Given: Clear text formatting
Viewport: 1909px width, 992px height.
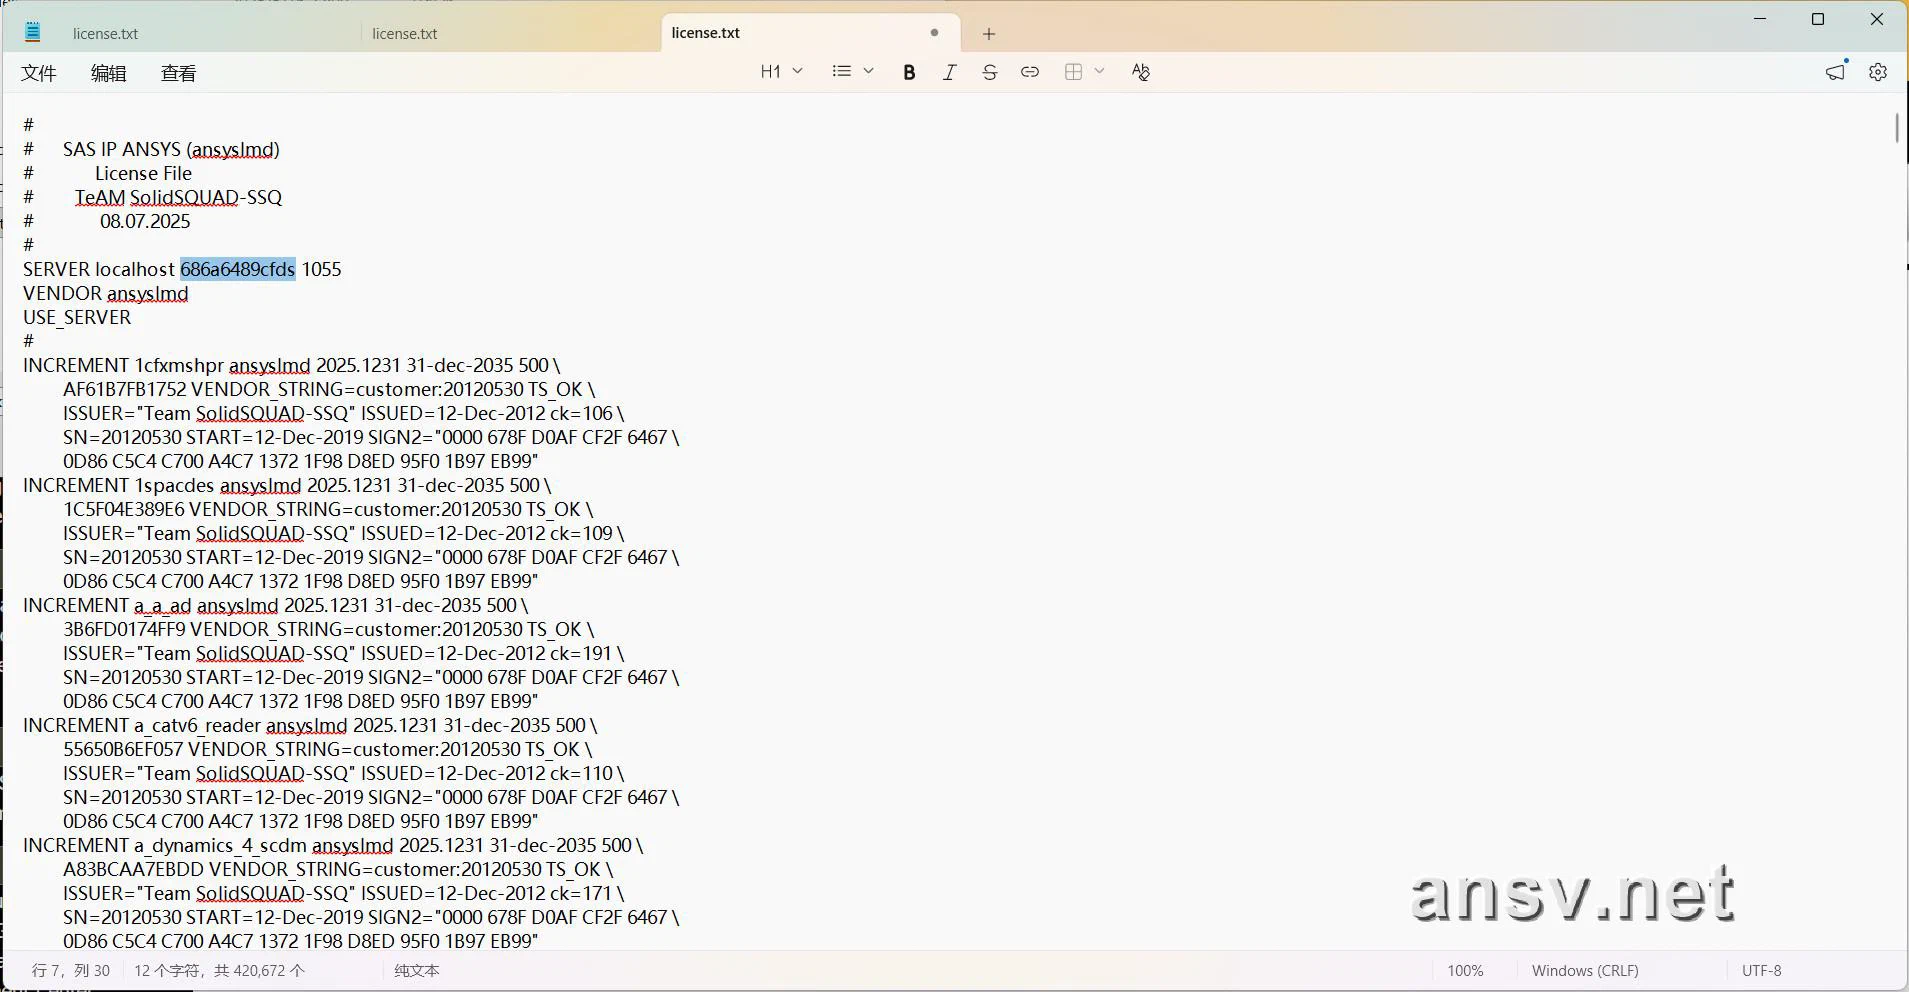Looking at the screenshot, I should (x=1140, y=72).
